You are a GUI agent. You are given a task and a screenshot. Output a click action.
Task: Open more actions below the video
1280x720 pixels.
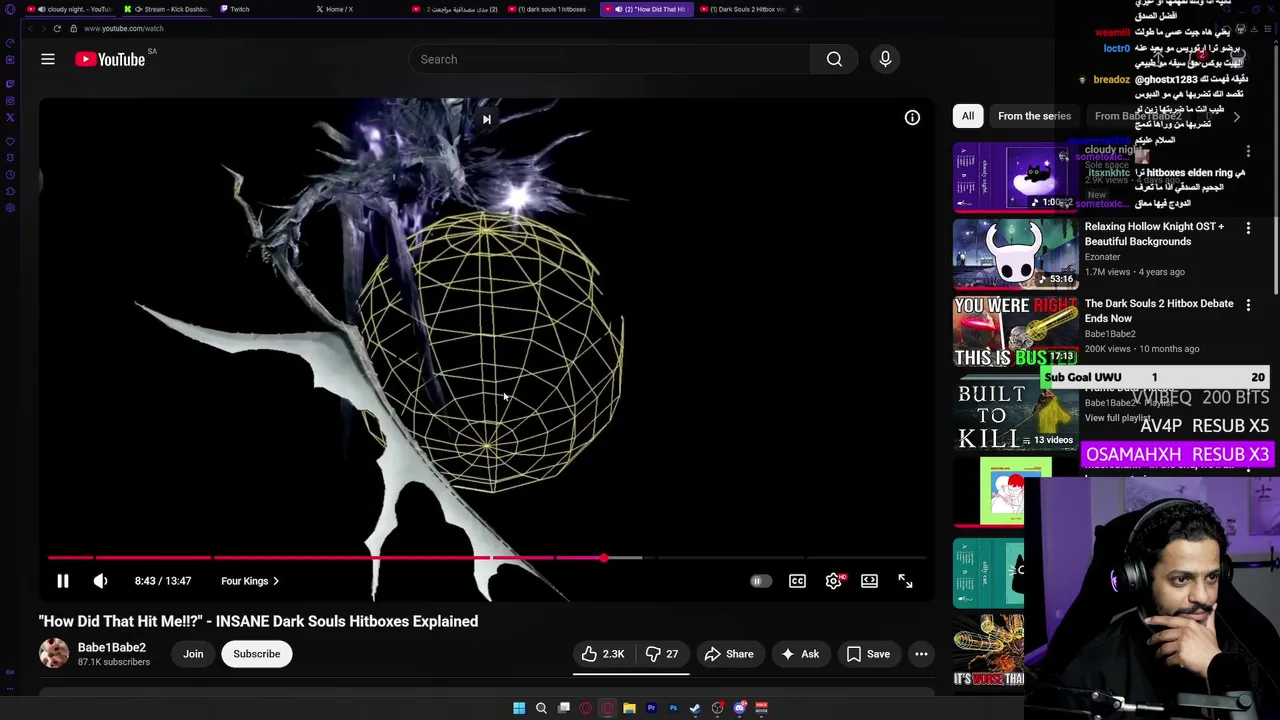pos(921,654)
